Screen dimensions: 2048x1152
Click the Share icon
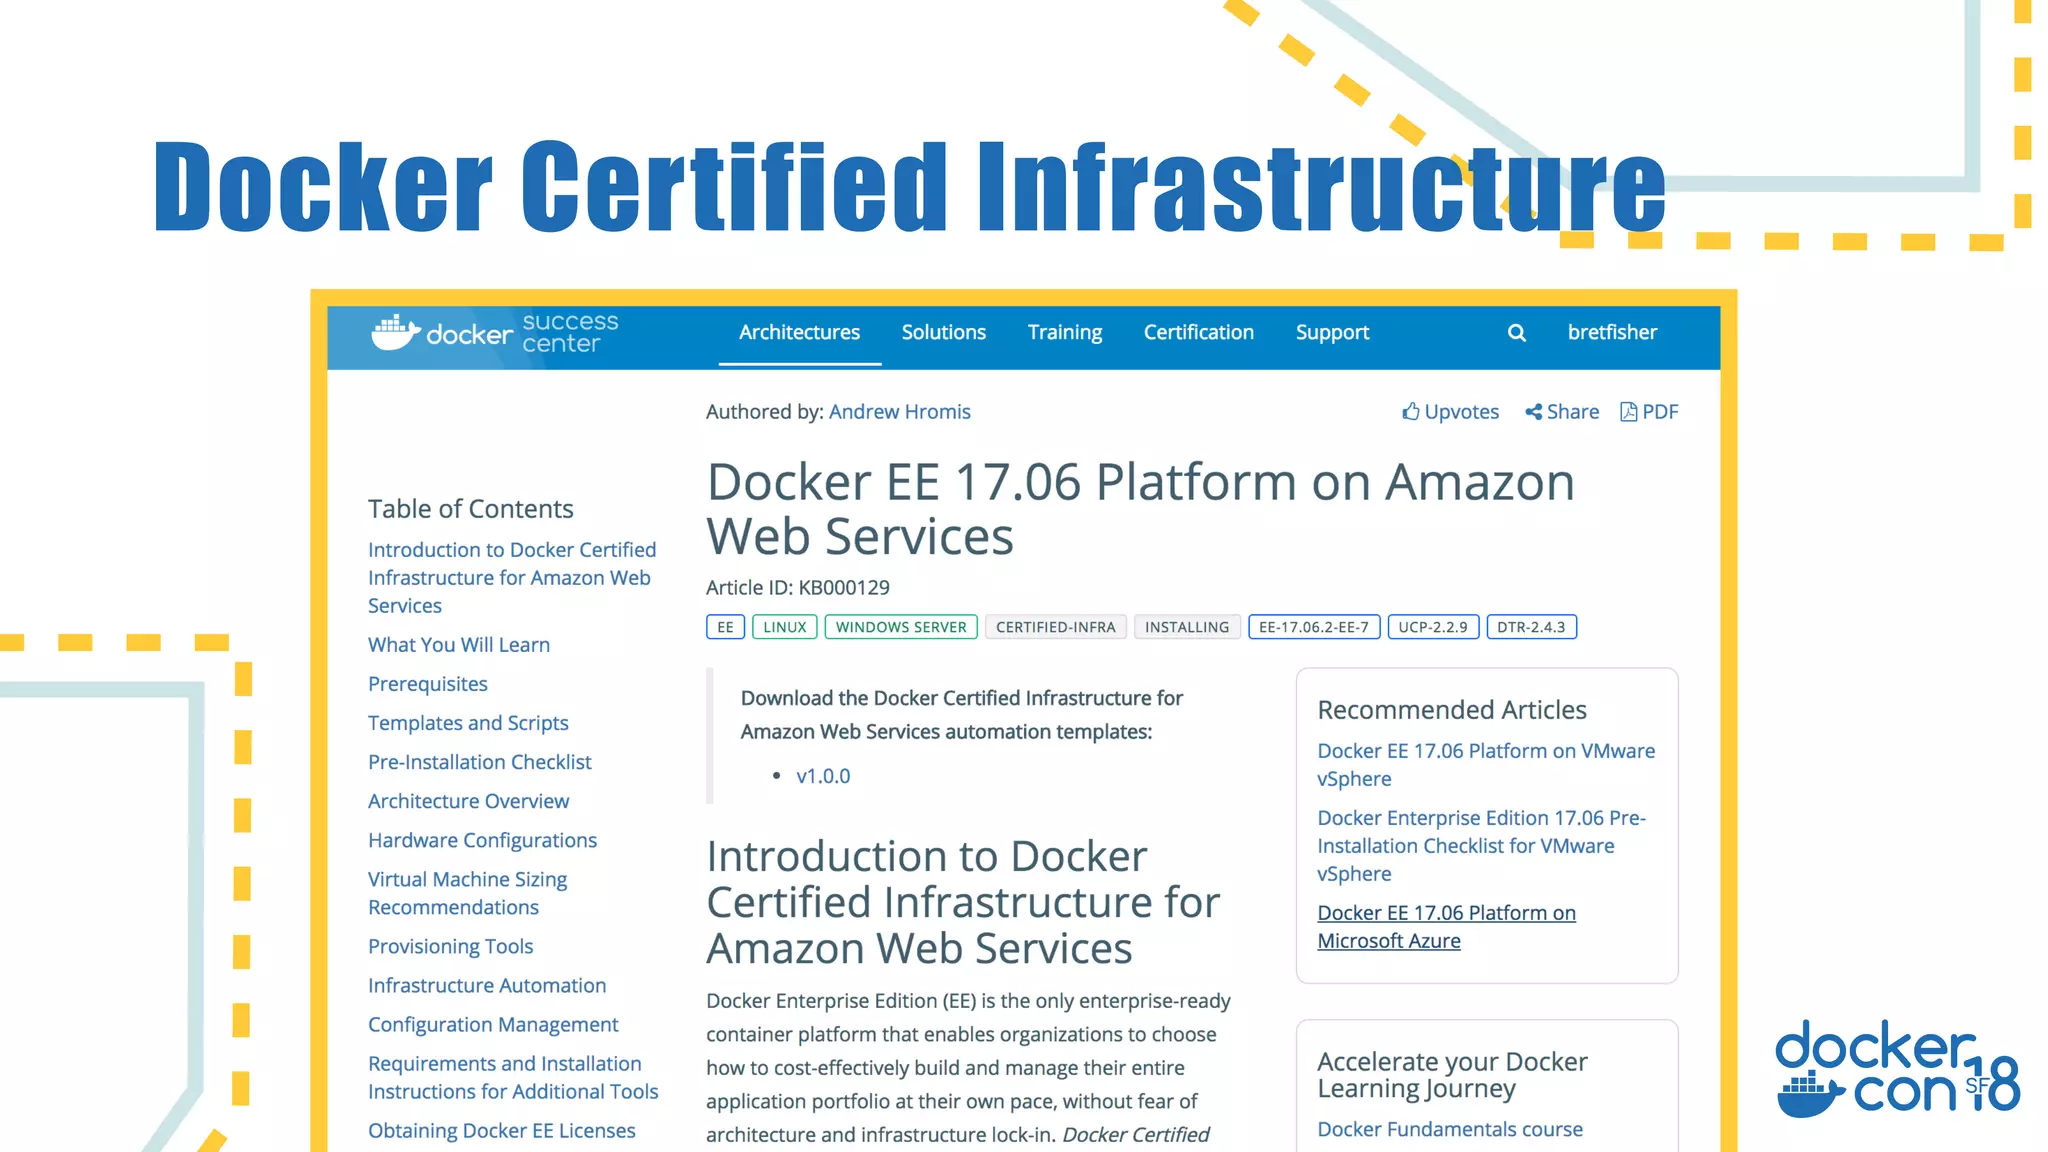click(1533, 412)
